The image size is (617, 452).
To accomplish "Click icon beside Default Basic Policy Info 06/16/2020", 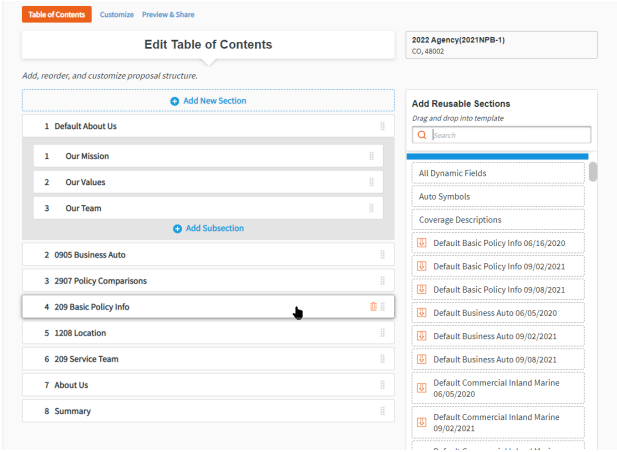I will pyautogui.click(x=422, y=243).
